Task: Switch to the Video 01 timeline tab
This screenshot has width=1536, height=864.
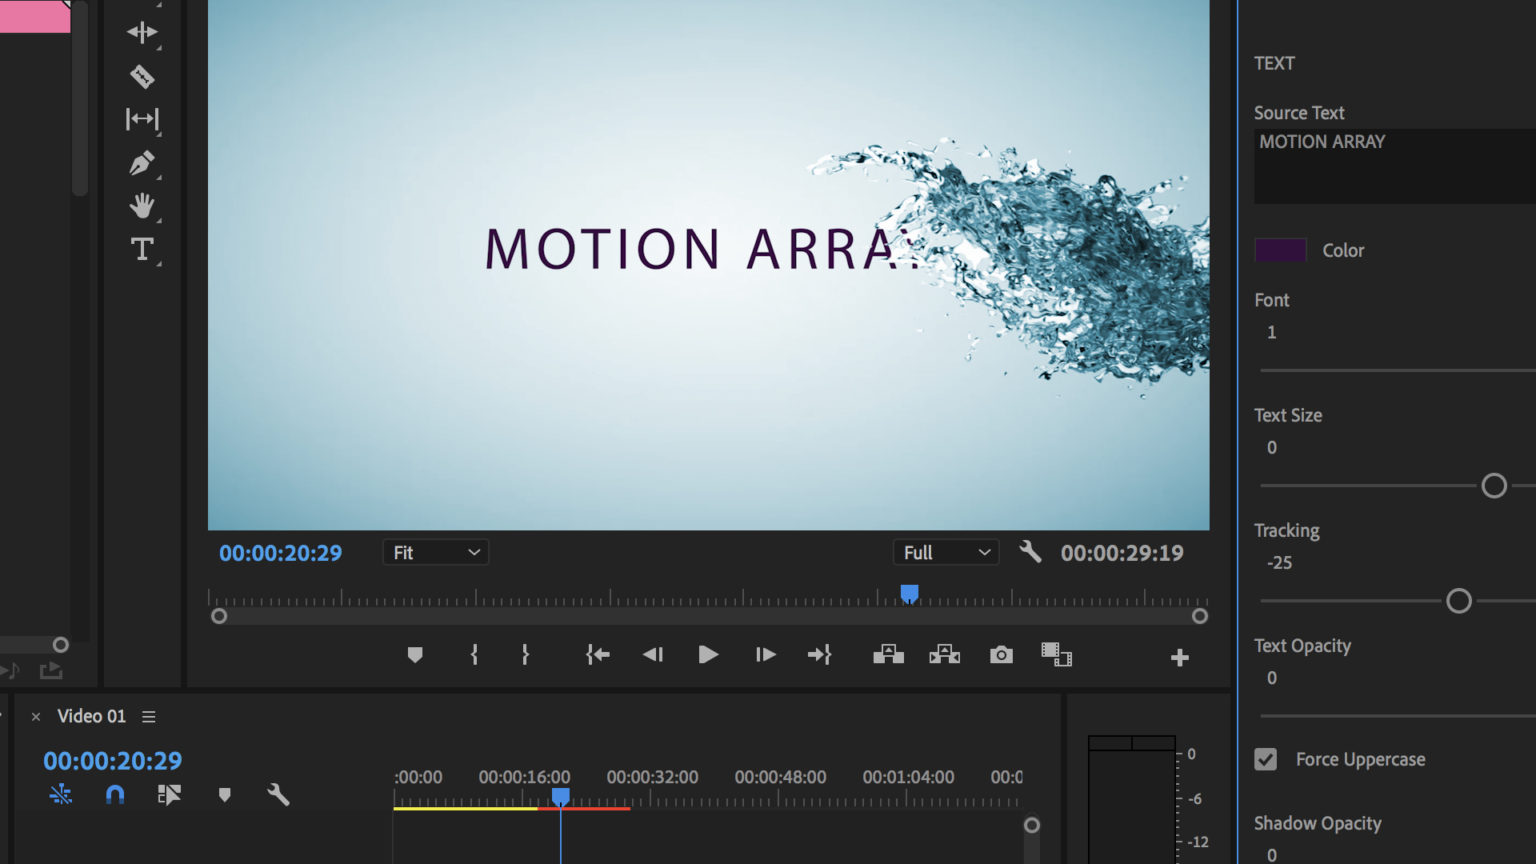Action: pyautogui.click(x=91, y=716)
